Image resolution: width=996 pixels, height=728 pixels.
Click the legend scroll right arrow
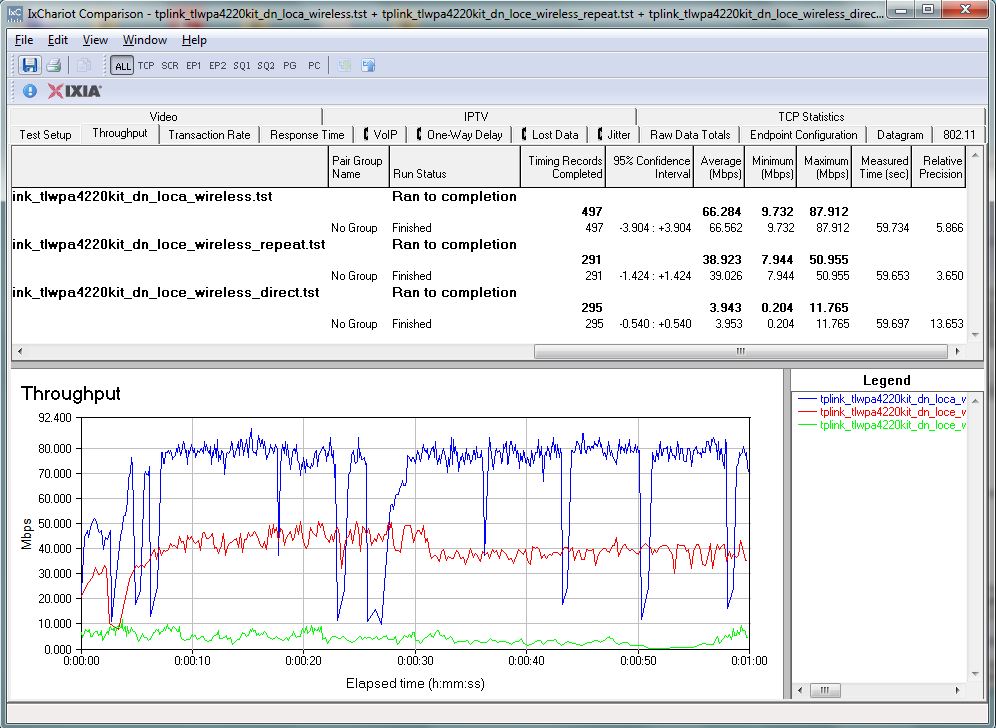(957, 690)
